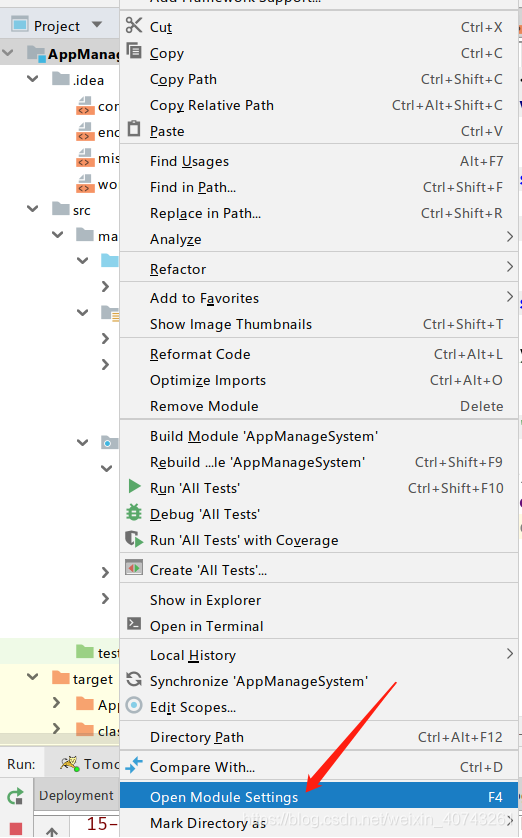This screenshot has width=522, height=838.
Task: Click the up arrow icon in Run panel
Action: pos(52,832)
